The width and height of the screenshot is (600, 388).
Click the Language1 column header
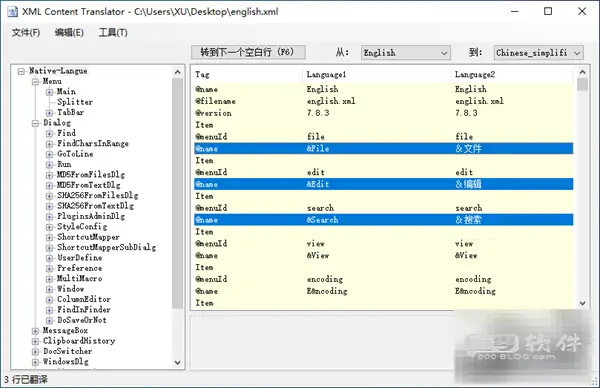click(x=377, y=75)
